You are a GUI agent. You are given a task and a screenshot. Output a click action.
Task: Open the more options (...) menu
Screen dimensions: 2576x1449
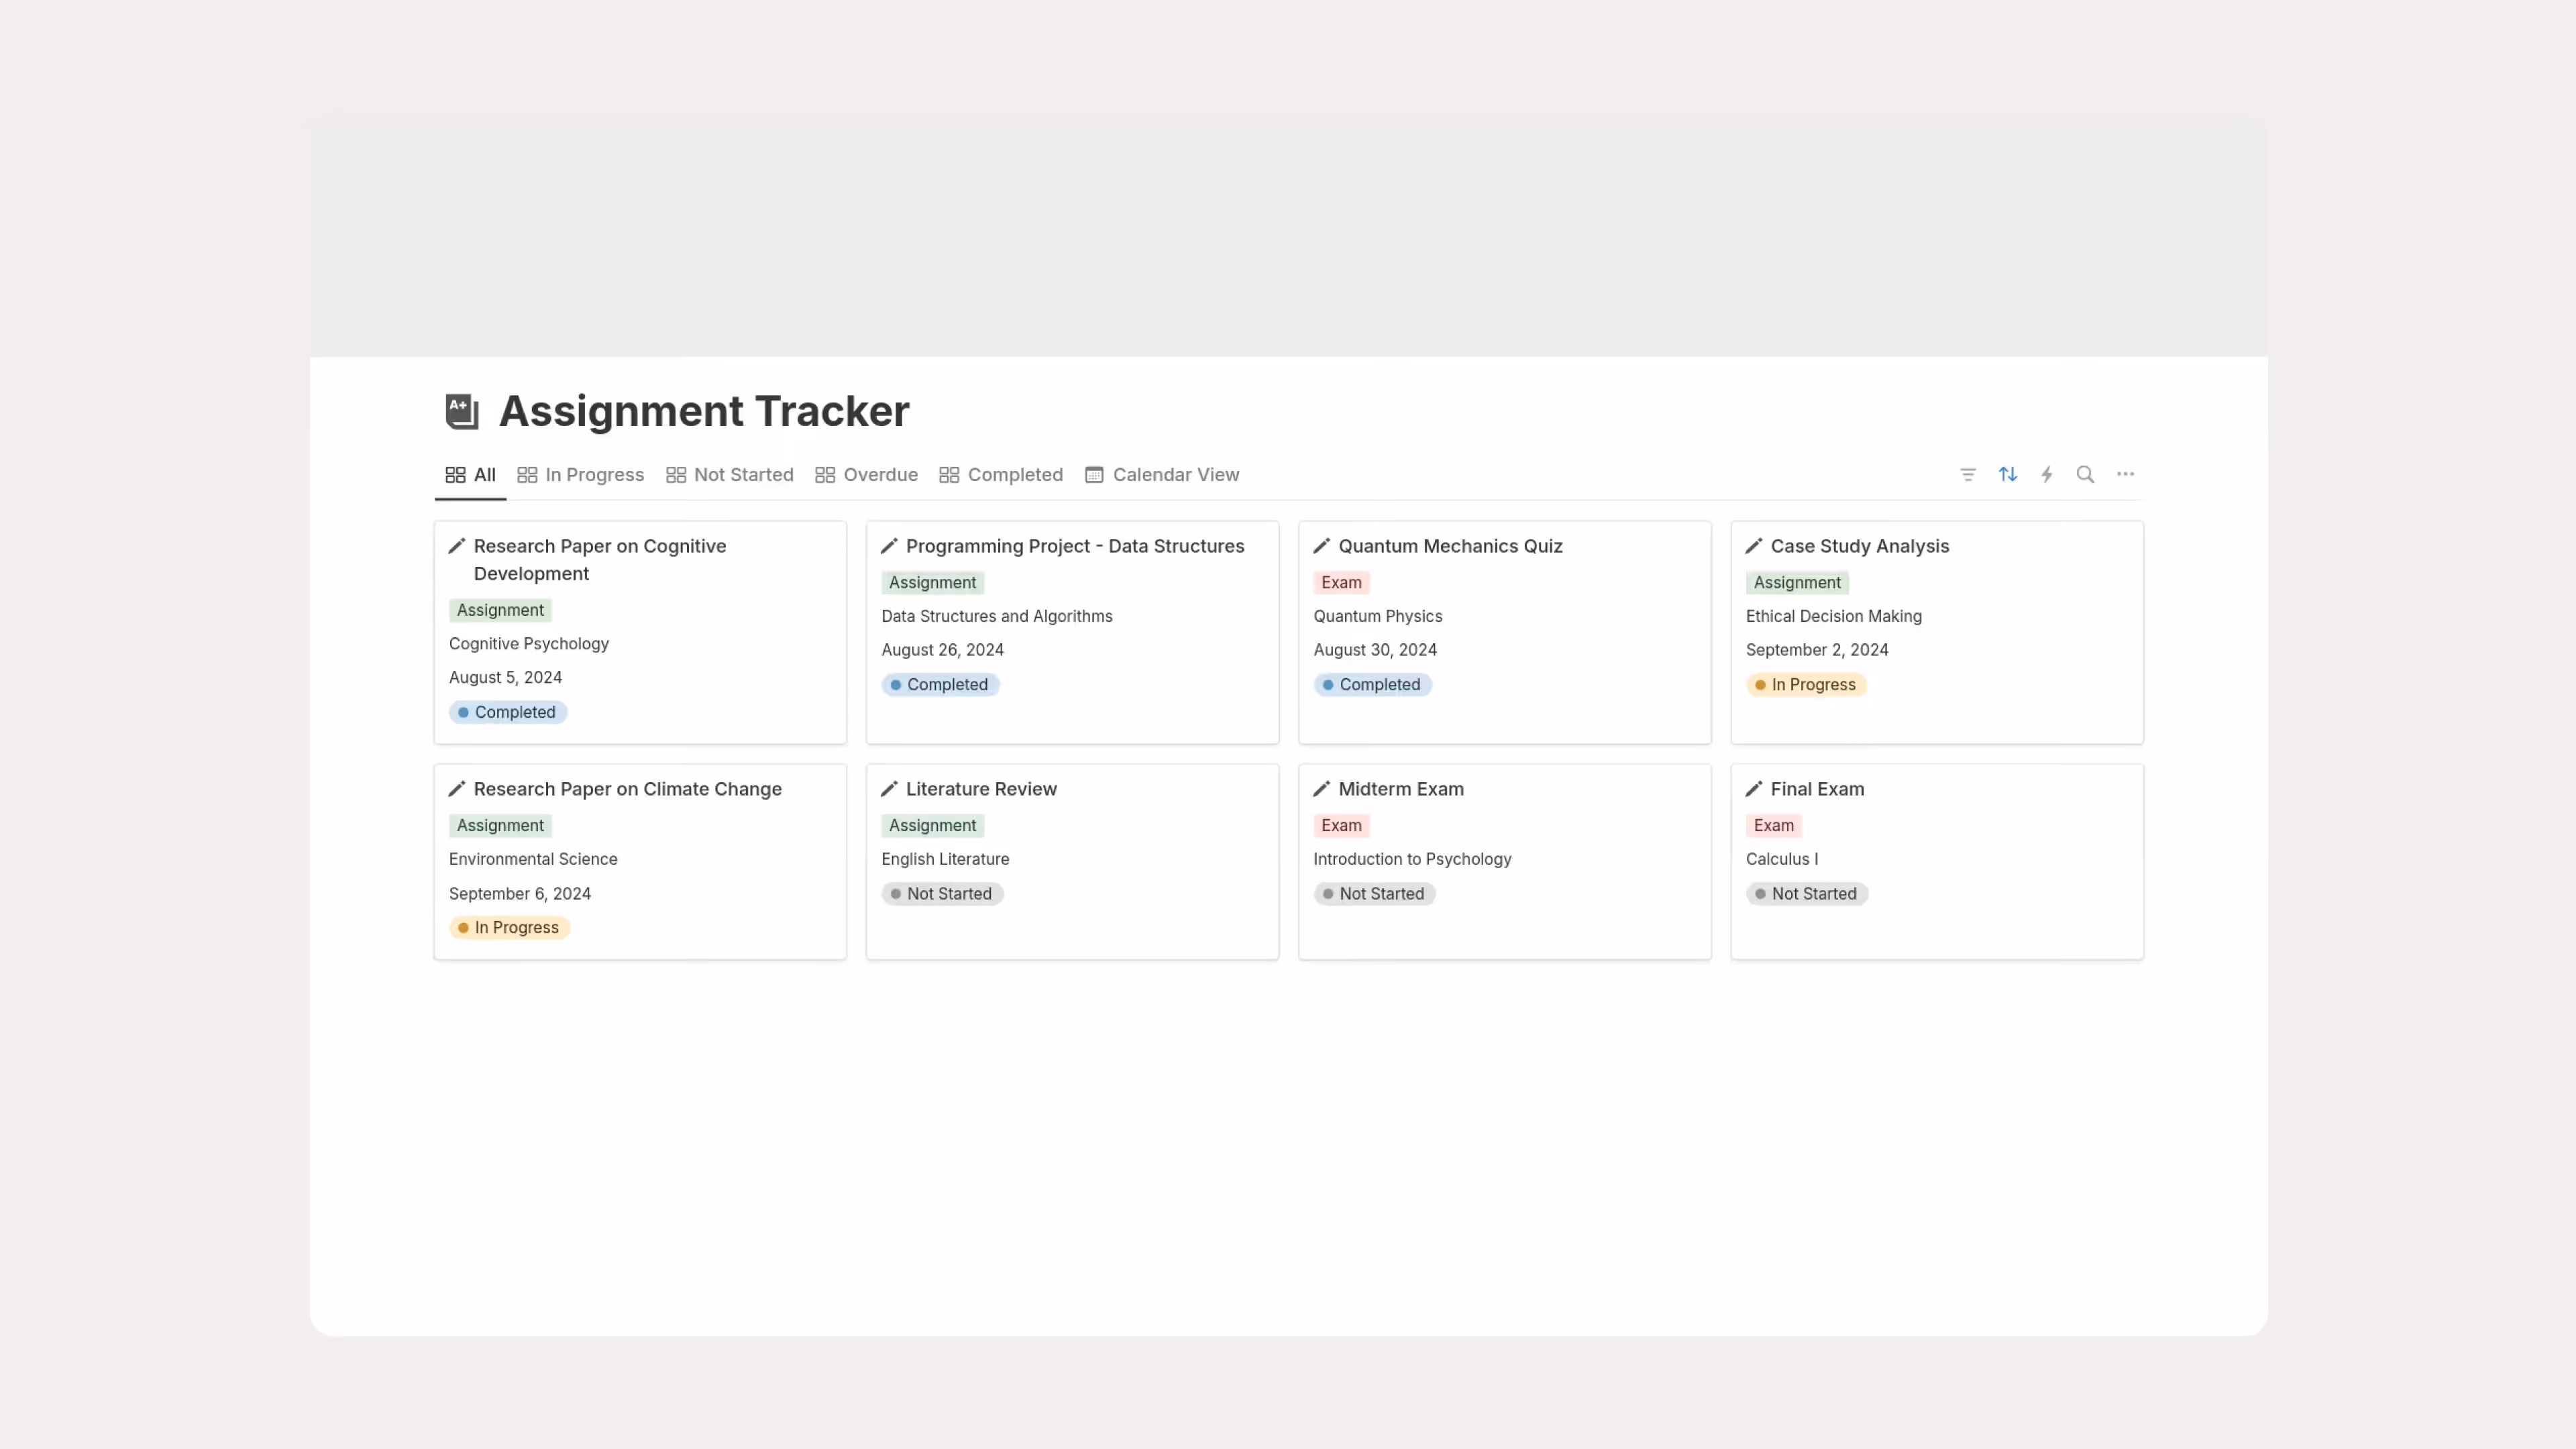[2125, 474]
